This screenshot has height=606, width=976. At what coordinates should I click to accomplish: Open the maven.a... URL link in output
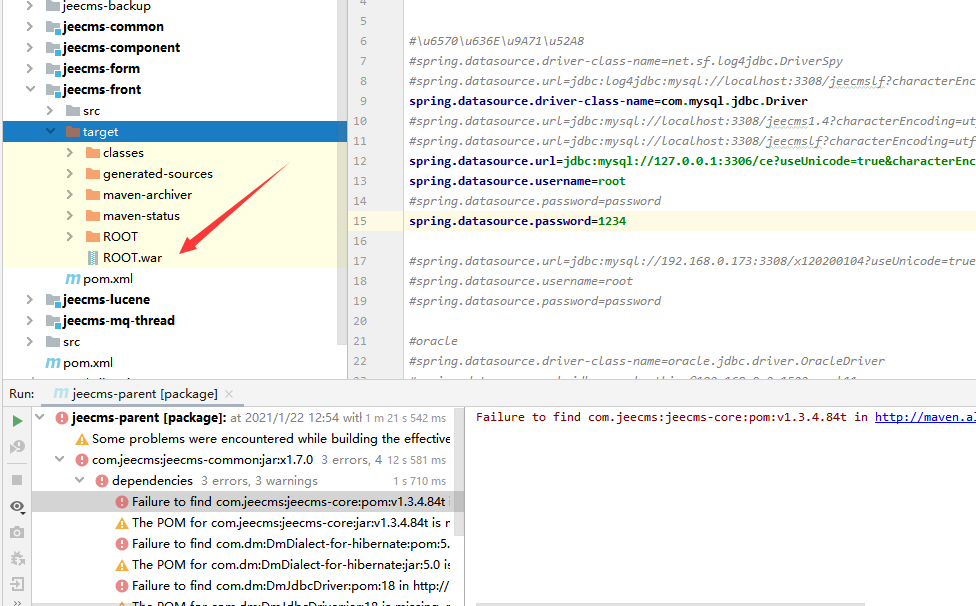pyautogui.click(x=924, y=417)
